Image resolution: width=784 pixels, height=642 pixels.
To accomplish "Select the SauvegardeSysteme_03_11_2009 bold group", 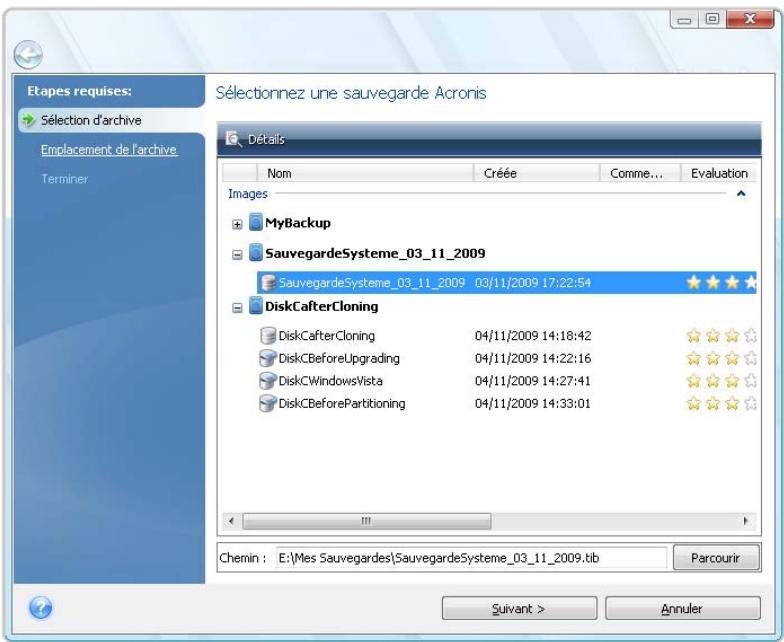I will (375, 253).
